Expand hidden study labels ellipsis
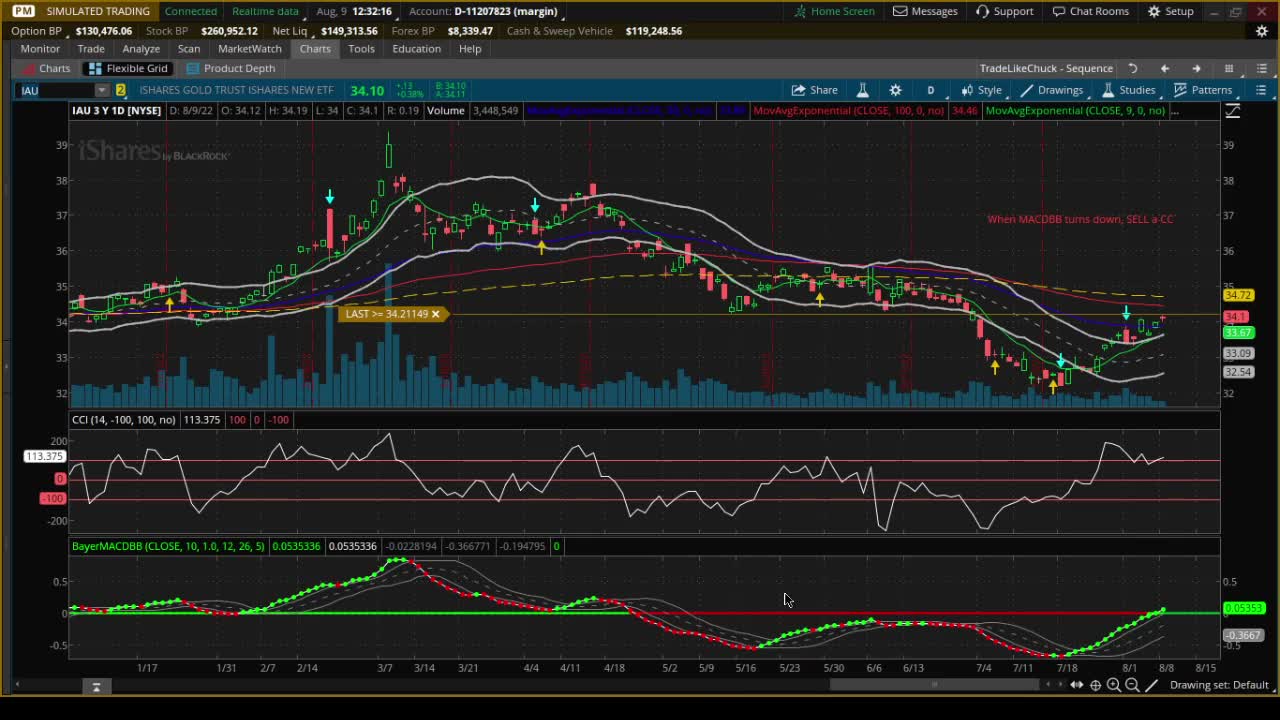Screen dimensions: 1280x720 click(1174, 111)
